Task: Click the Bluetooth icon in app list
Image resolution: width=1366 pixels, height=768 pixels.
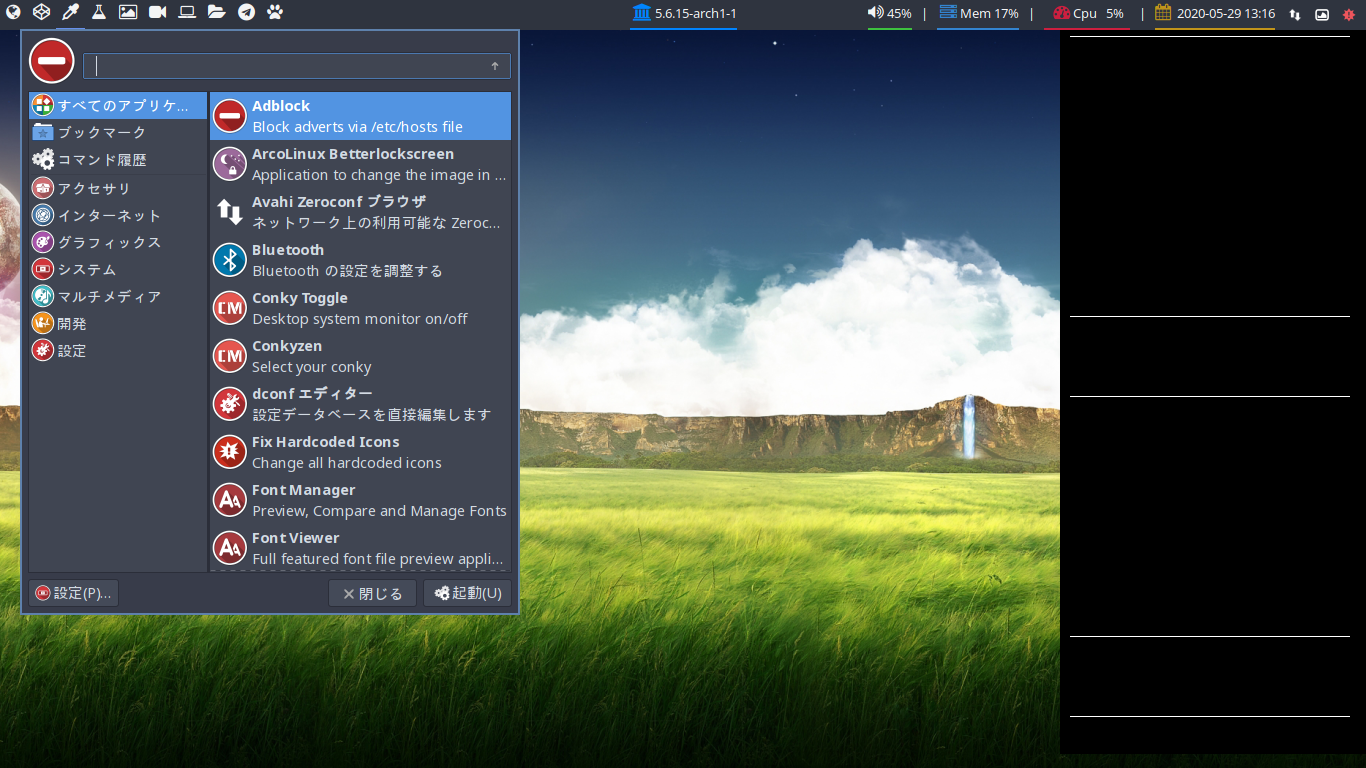Action: 230,260
